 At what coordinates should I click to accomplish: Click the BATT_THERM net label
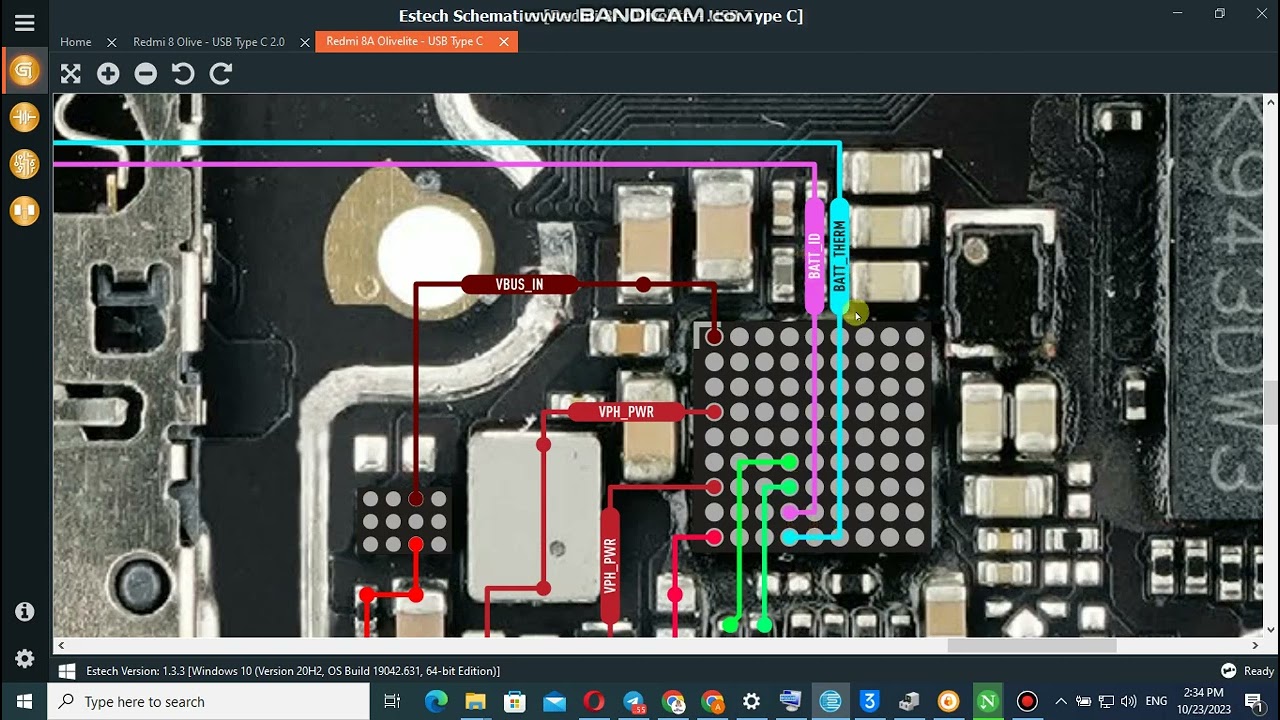click(x=839, y=256)
